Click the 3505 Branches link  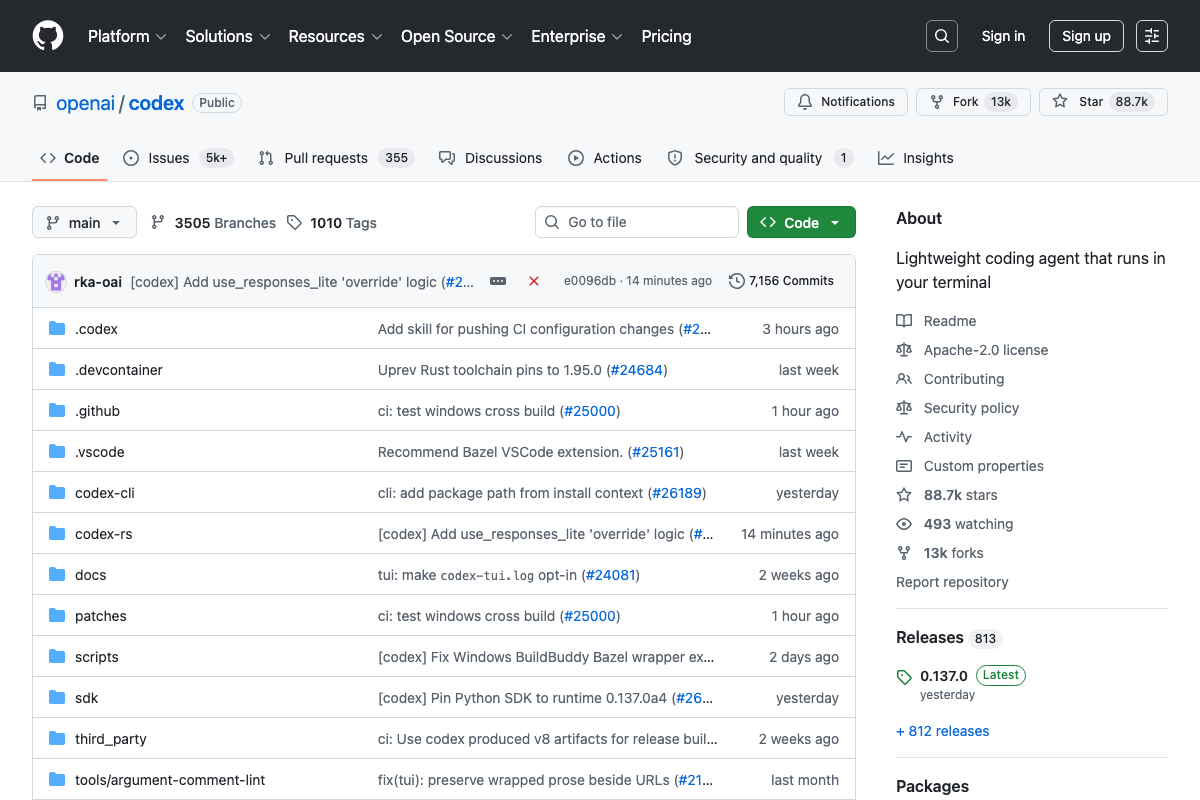click(x=213, y=223)
